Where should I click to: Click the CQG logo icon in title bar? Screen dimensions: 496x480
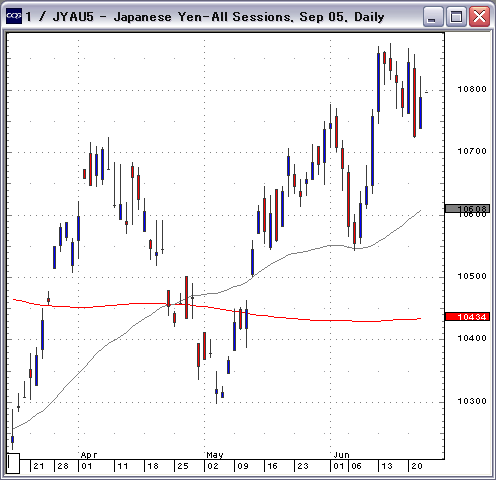click(x=14, y=16)
